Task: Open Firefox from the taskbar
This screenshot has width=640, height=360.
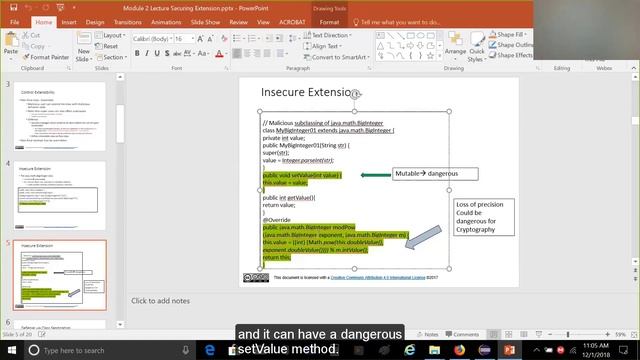Action: coord(459,350)
